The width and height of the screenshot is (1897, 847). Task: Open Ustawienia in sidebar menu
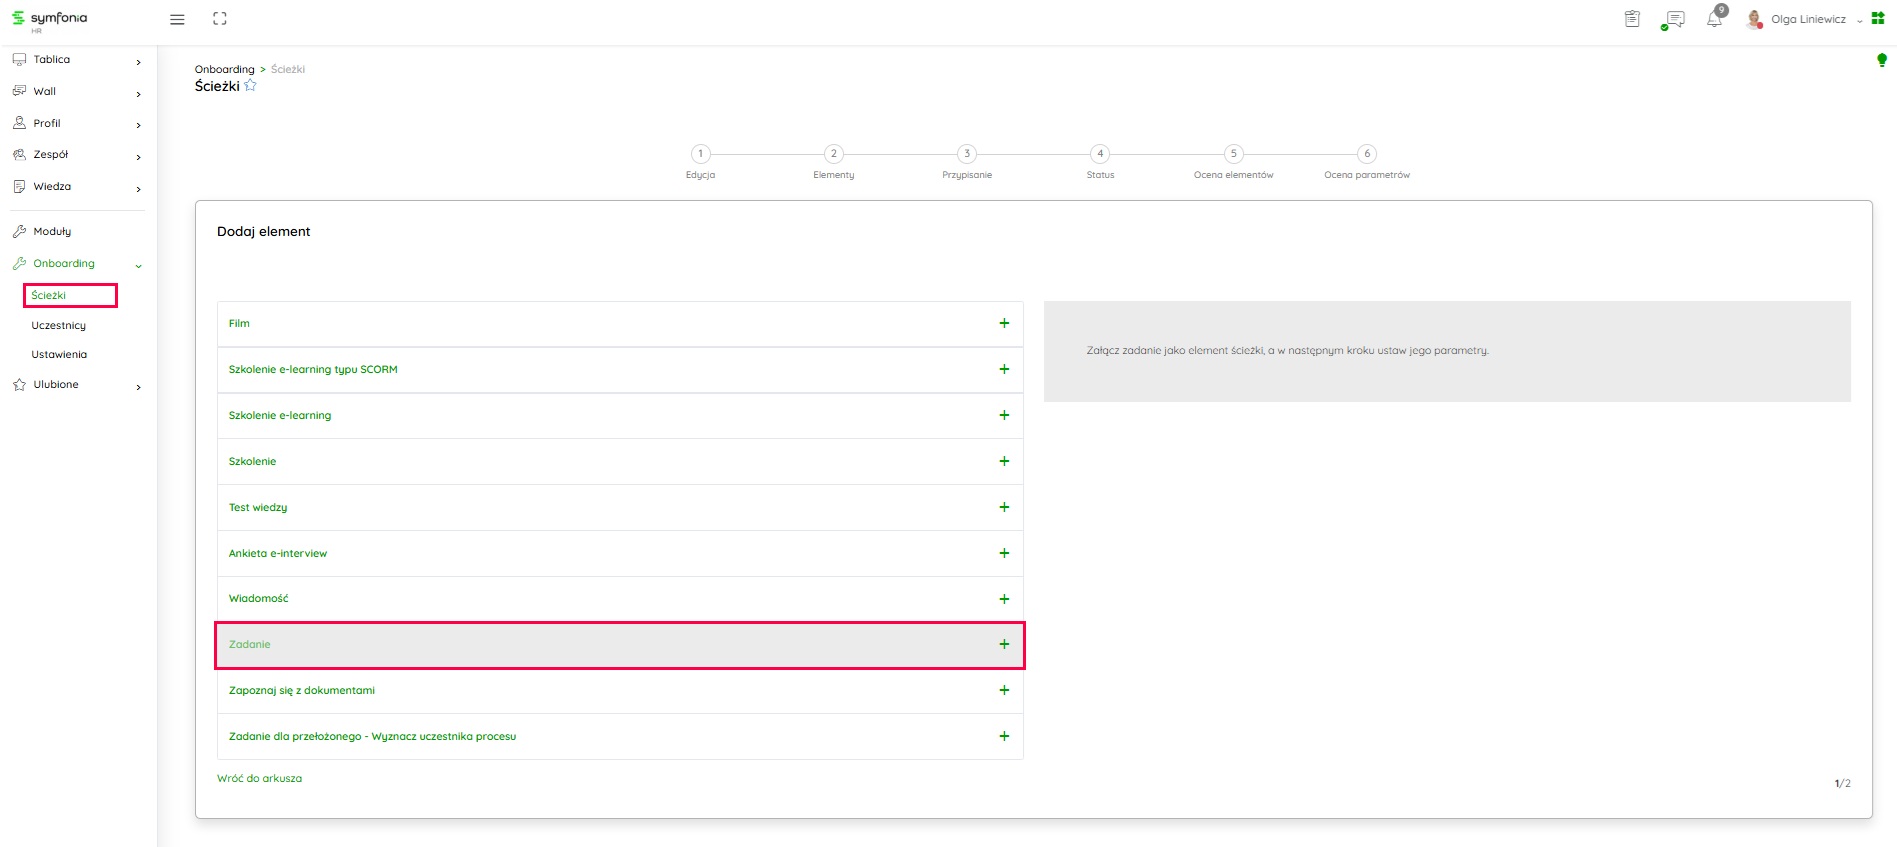point(59,355)
